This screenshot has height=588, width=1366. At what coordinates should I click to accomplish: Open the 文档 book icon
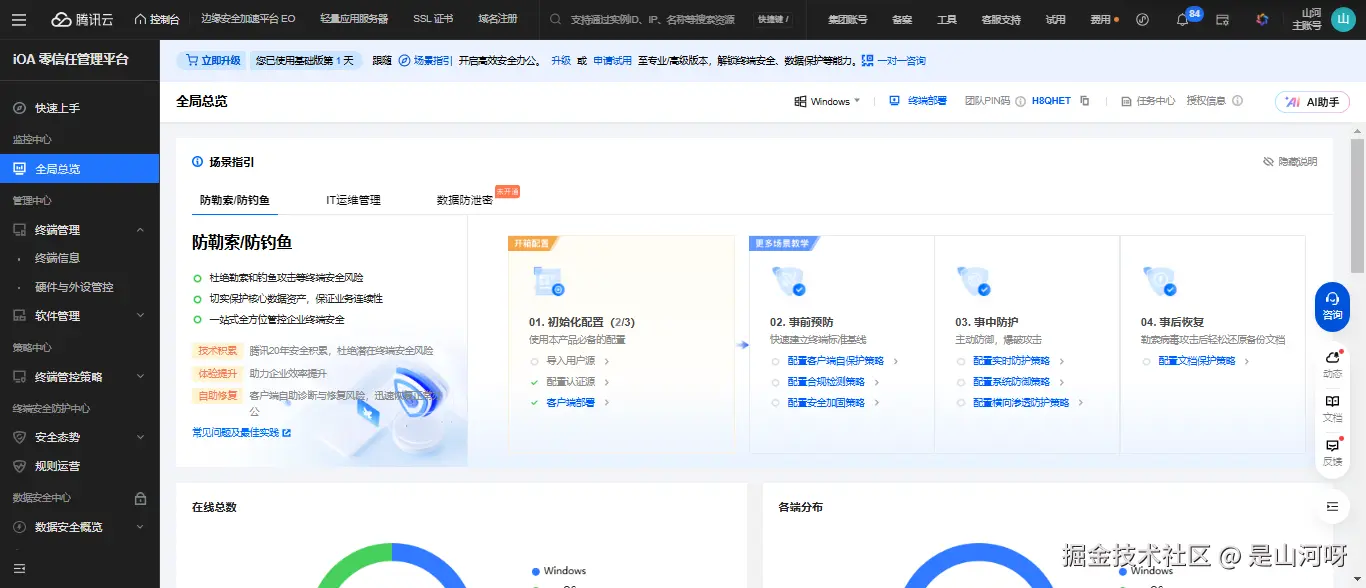coord(1332,409)
